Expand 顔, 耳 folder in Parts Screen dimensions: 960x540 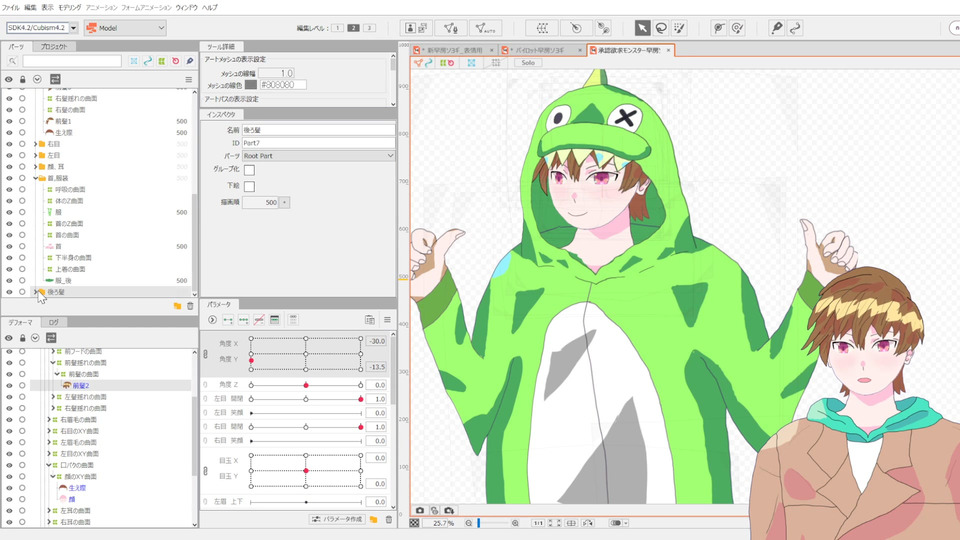click(35, 167)
